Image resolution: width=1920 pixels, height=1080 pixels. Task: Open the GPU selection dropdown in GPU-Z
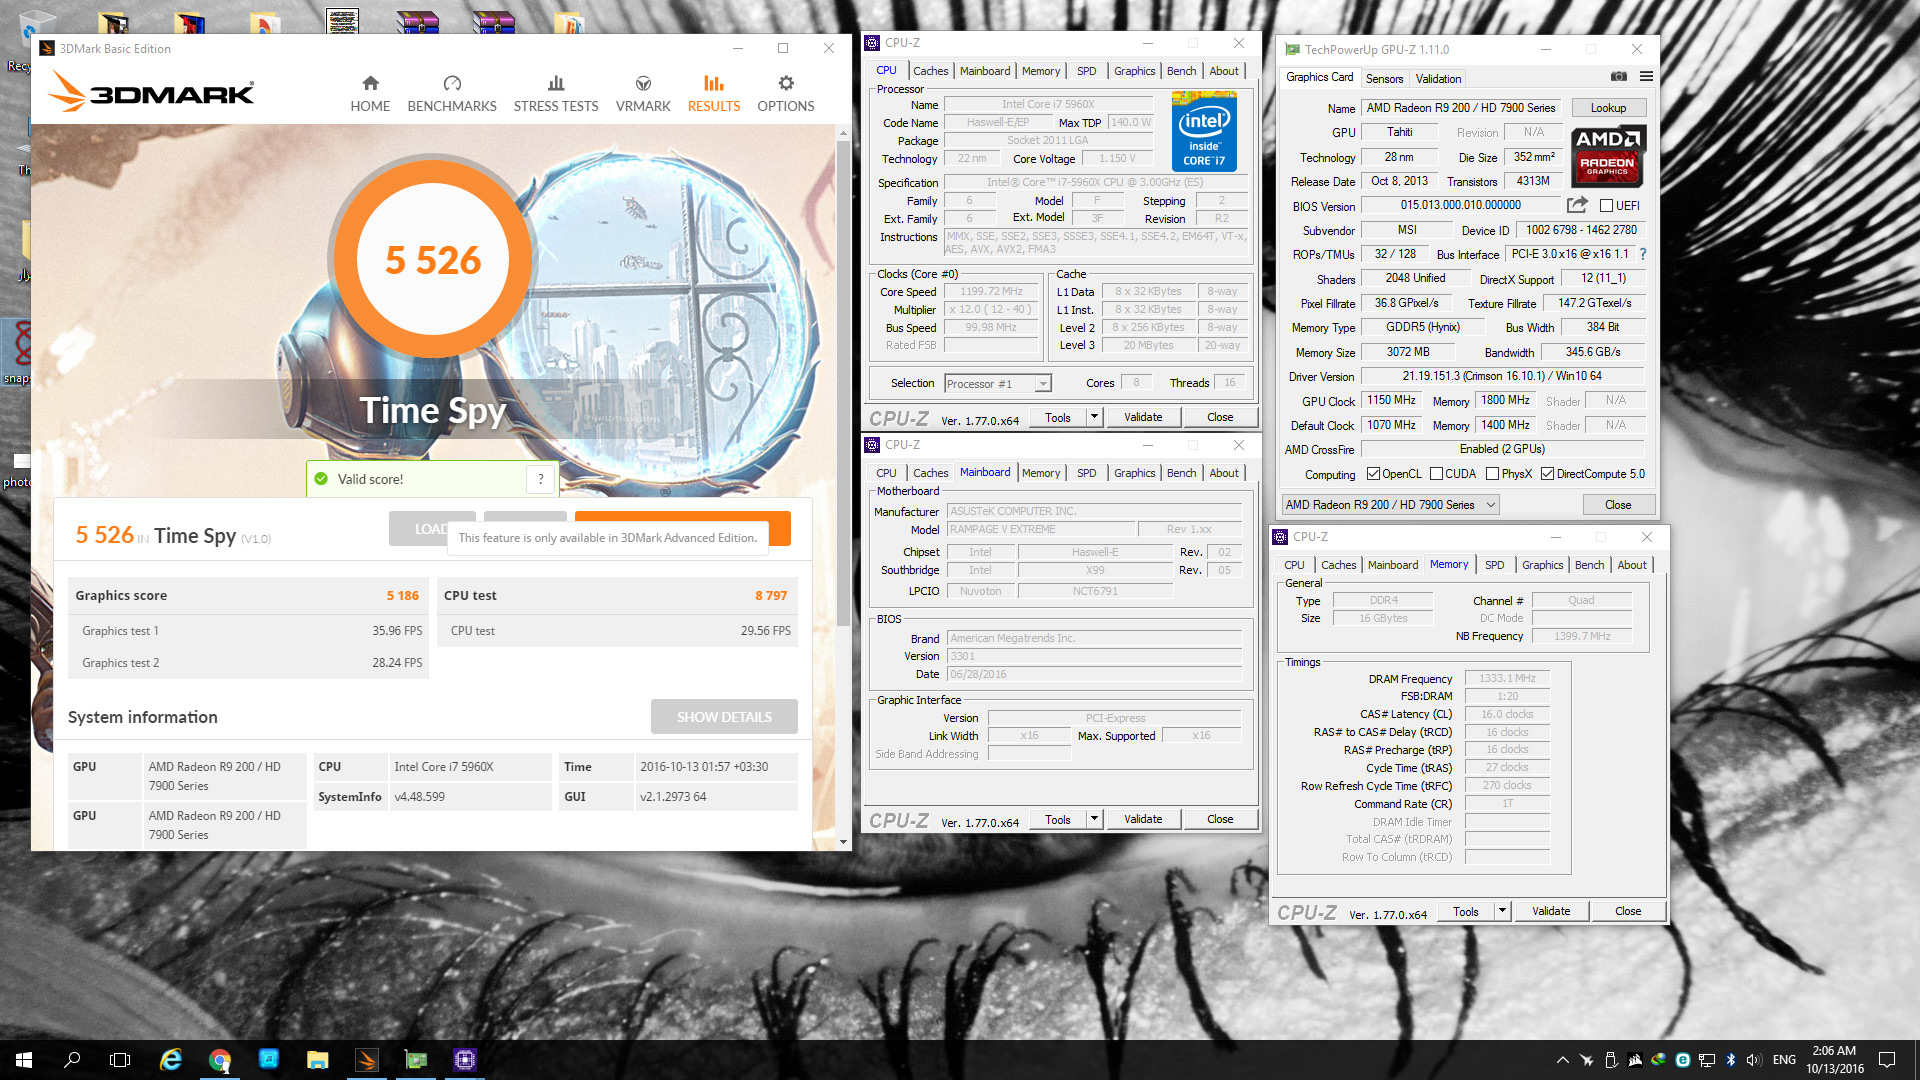[1390, 505]
